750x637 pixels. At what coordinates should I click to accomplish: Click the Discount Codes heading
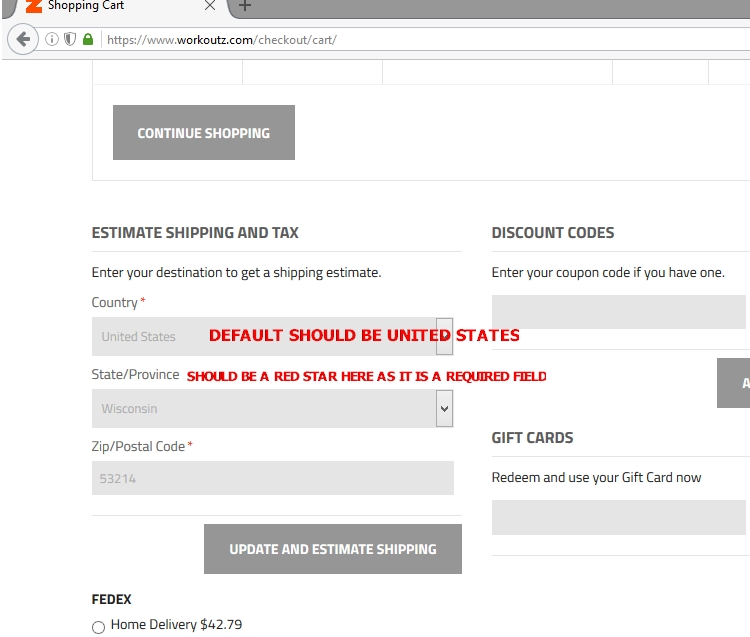[553, 232]
